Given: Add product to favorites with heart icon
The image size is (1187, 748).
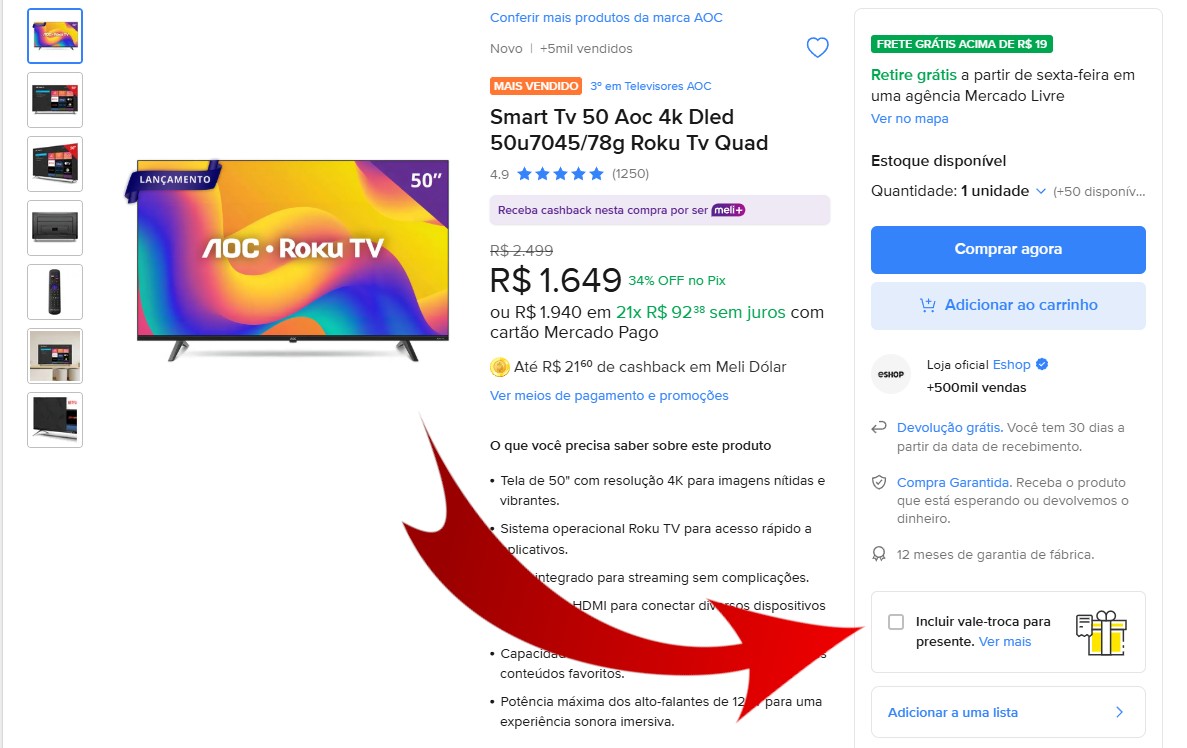Looking at the screenshot, I should click(x=818, y=48).
